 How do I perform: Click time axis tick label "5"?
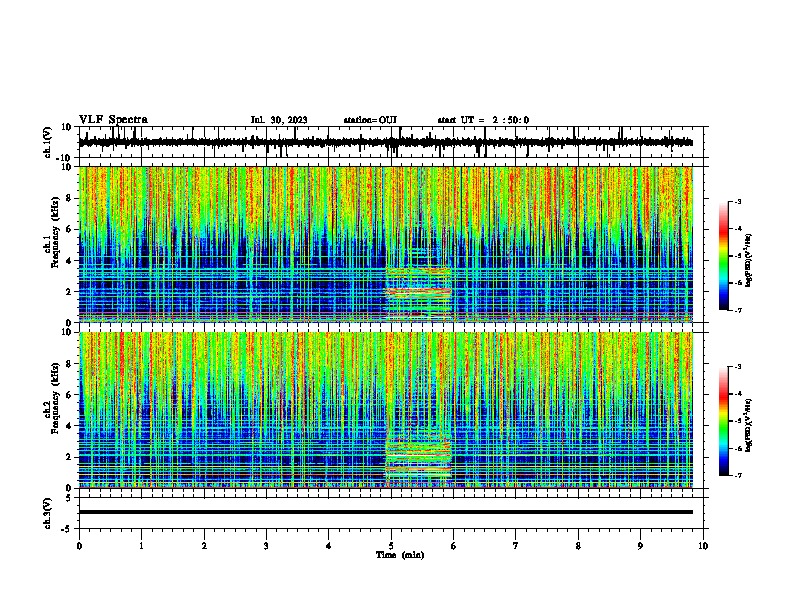pyautogui.click(x=391, y=546)
